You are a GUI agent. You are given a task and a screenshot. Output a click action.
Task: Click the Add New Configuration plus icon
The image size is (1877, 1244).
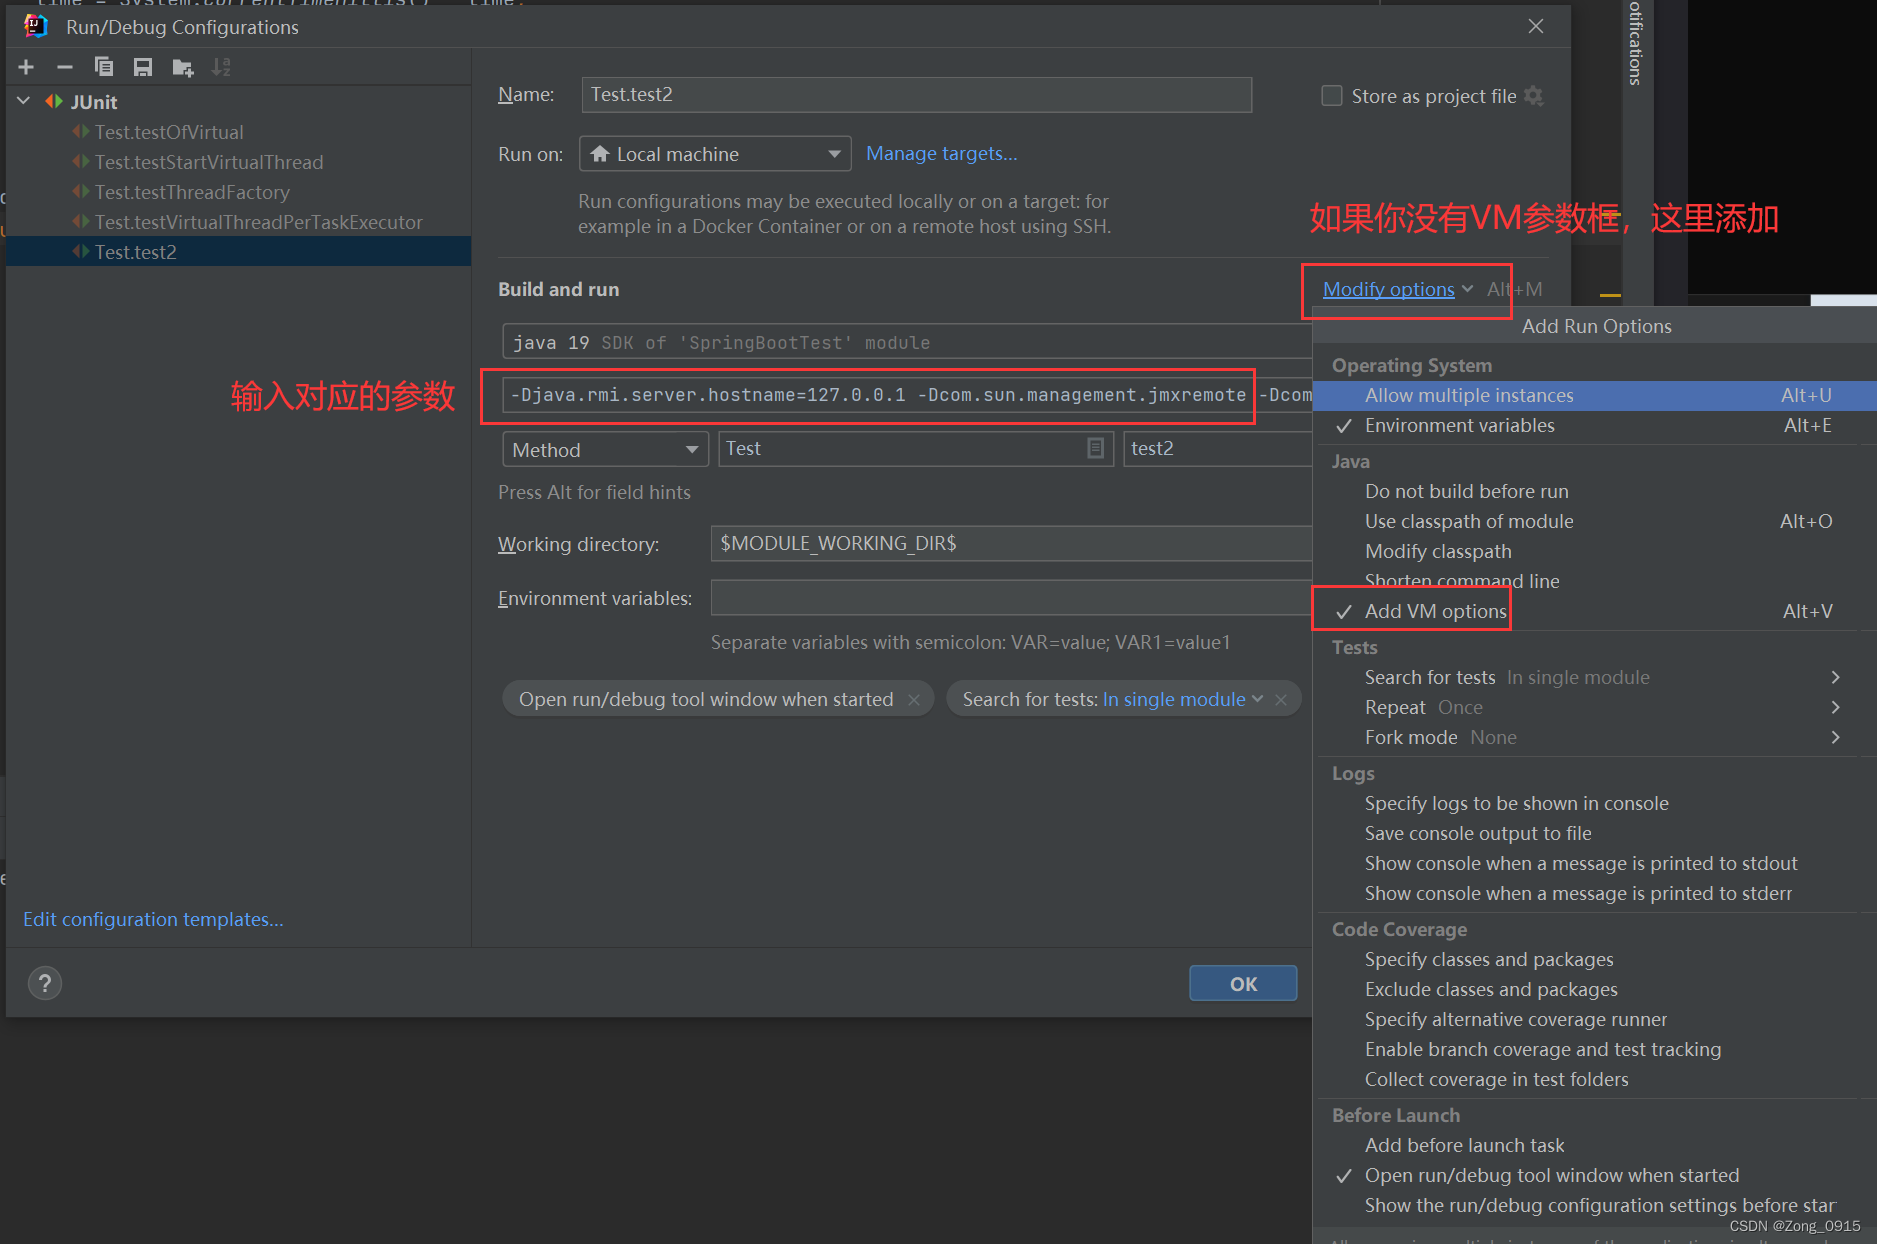pyautogui.click(x=26, y=67)
